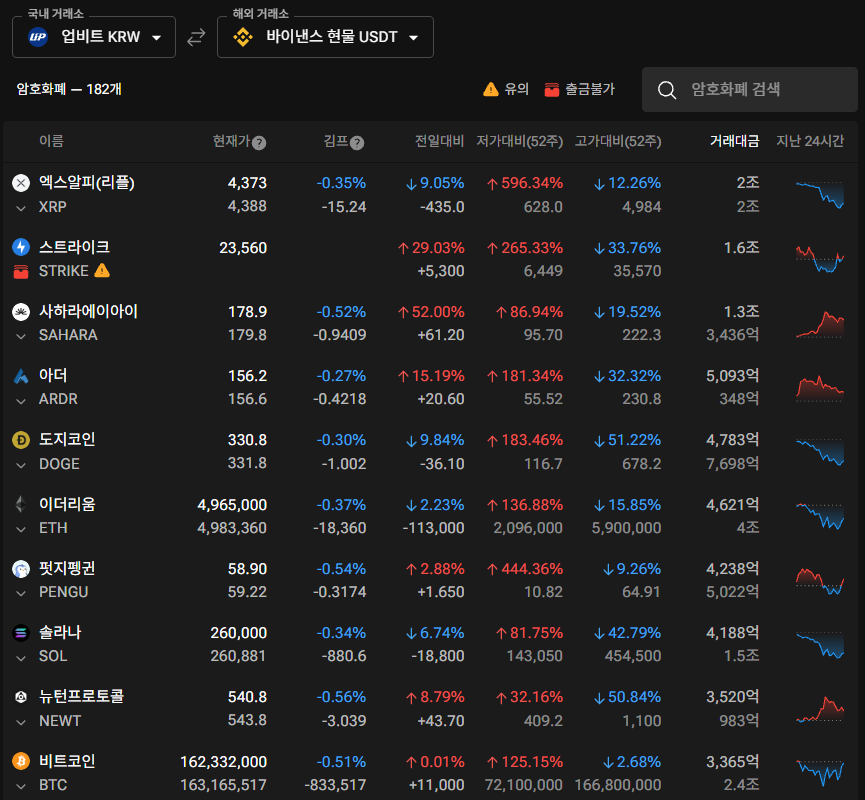The height and width of the screenshot is (800, 865).
Task: Click the Ethereum diamond logo icon
Action: tap(21, 504)
